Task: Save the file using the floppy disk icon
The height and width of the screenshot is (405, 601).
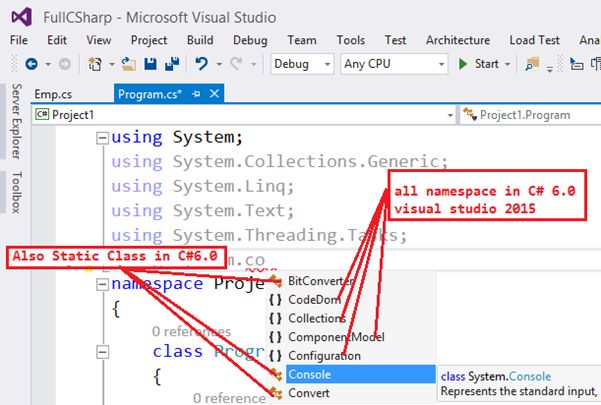Action: [150, 64]
